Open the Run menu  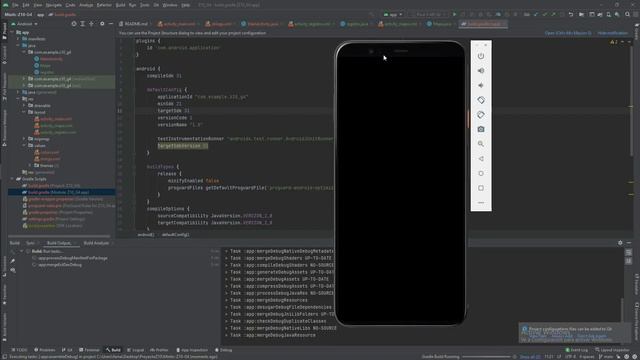(x=132, y=5)
